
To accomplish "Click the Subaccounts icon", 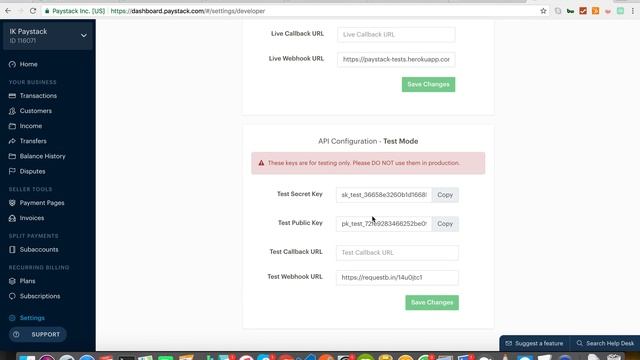I will coord(12,249).
